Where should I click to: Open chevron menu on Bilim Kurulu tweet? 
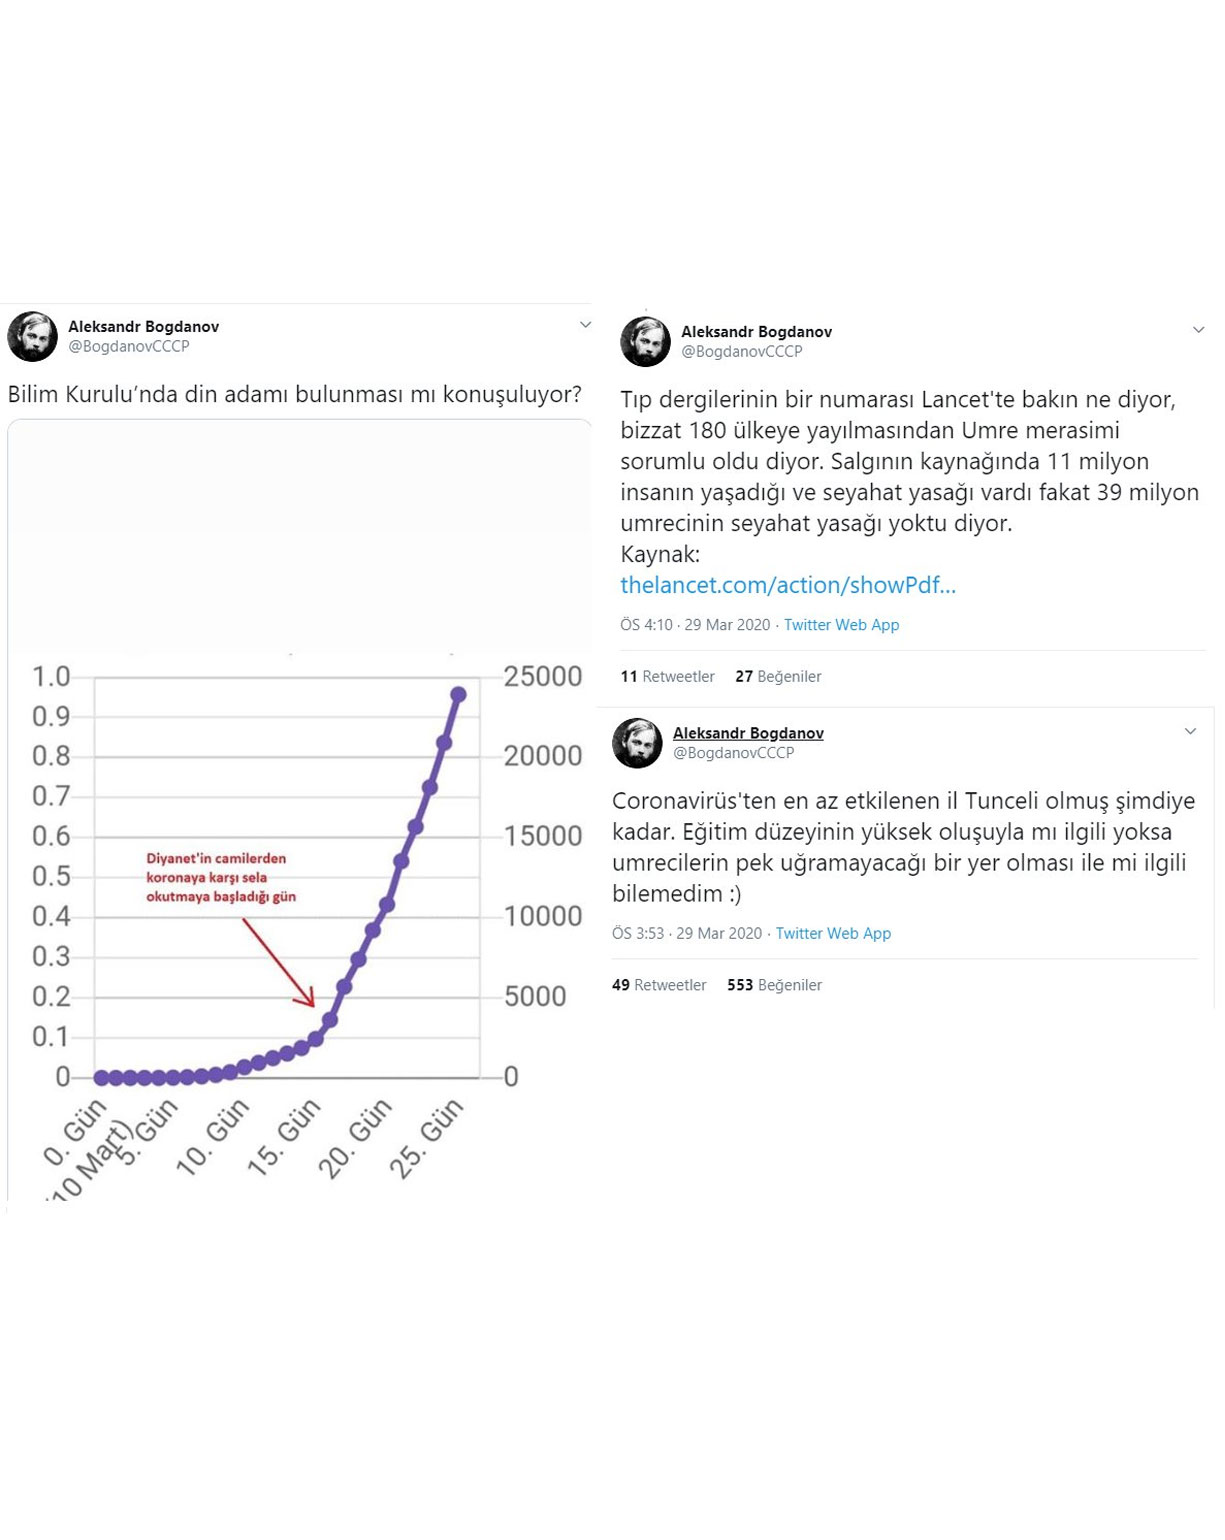tap(585, 325)
